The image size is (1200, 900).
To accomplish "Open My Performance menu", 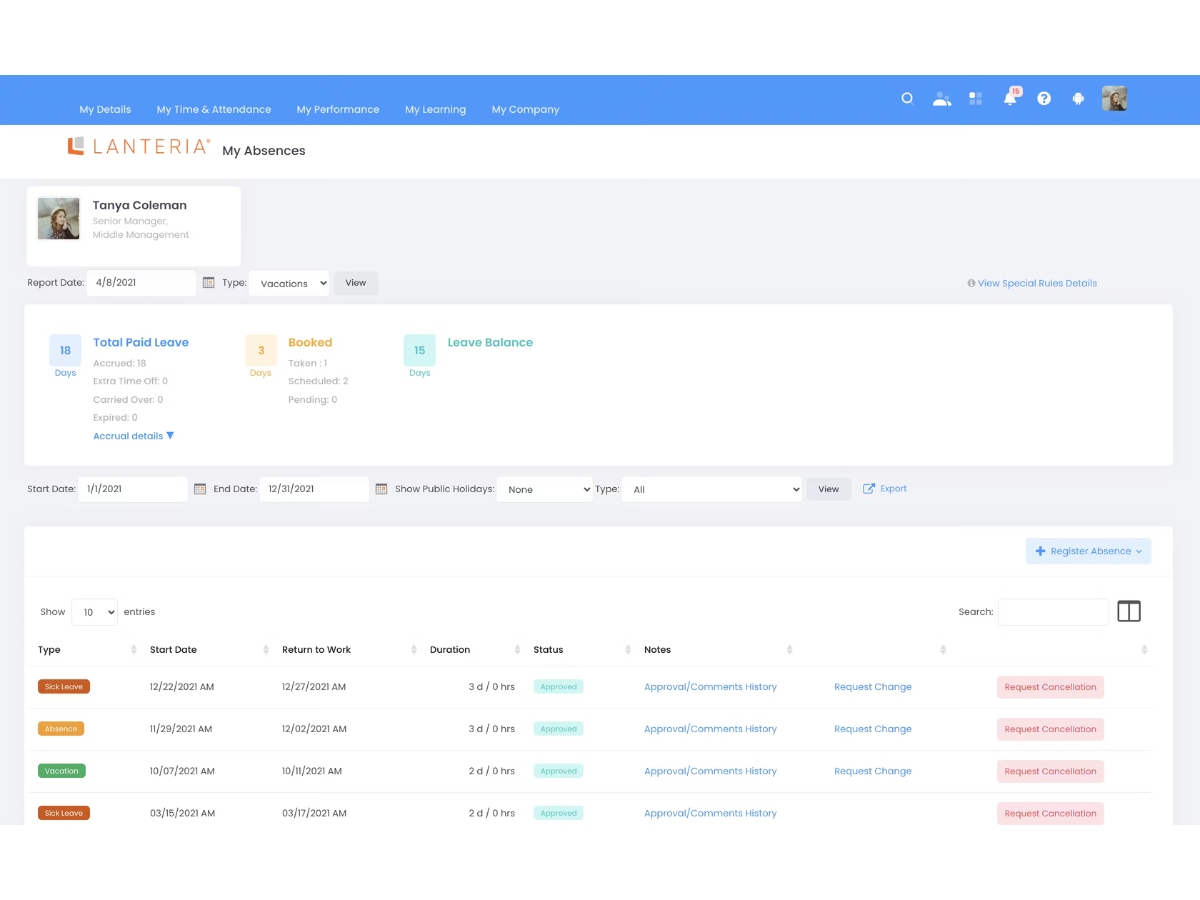I will 338,110.
